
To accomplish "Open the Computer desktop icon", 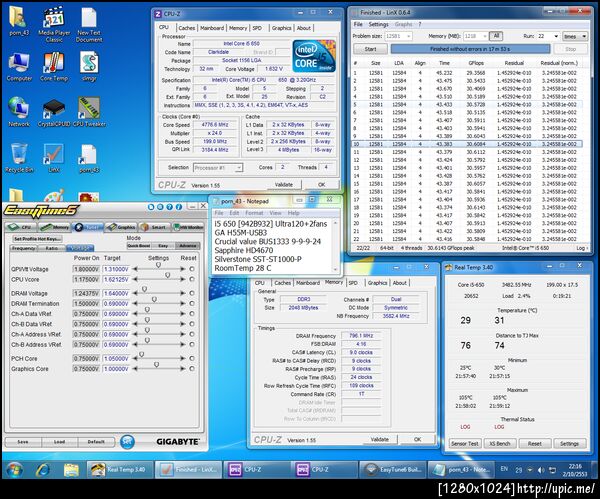I will point(19,67).
